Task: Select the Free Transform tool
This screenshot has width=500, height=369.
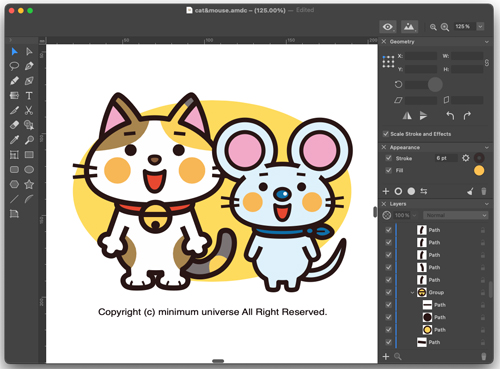Action: [x=14, y=214]
